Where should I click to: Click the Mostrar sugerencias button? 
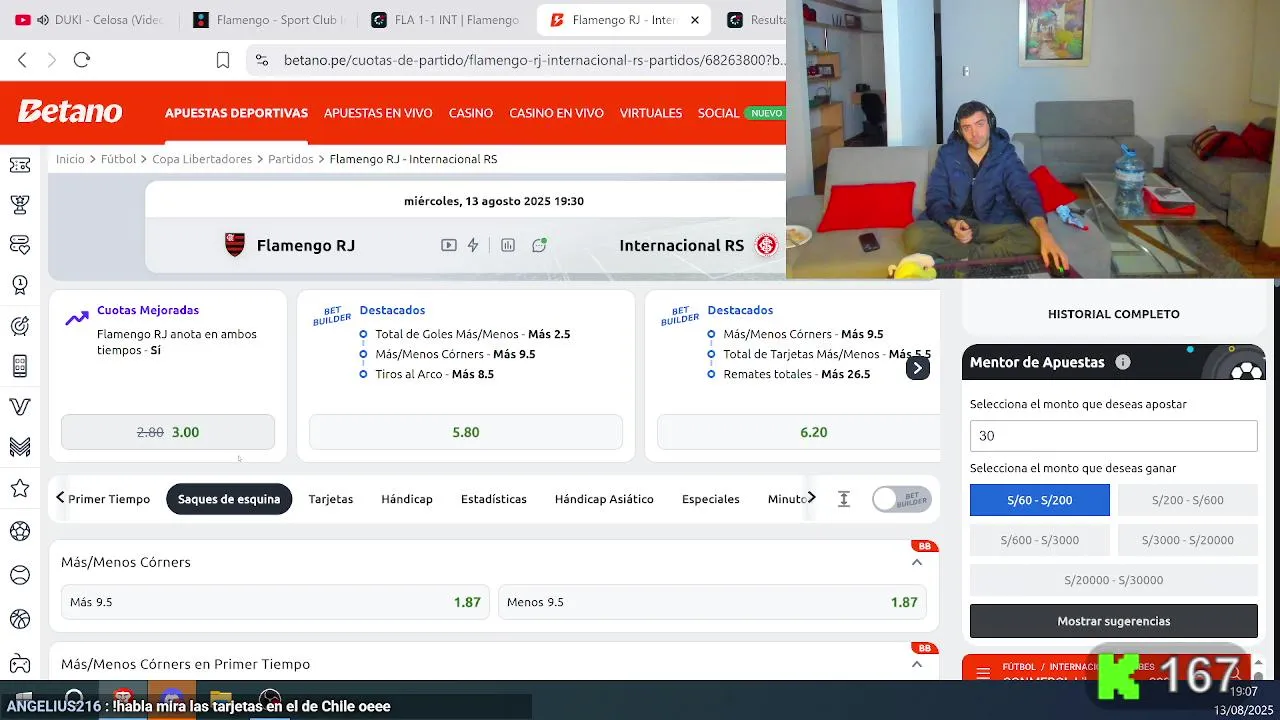click(x=1114, y=621)
